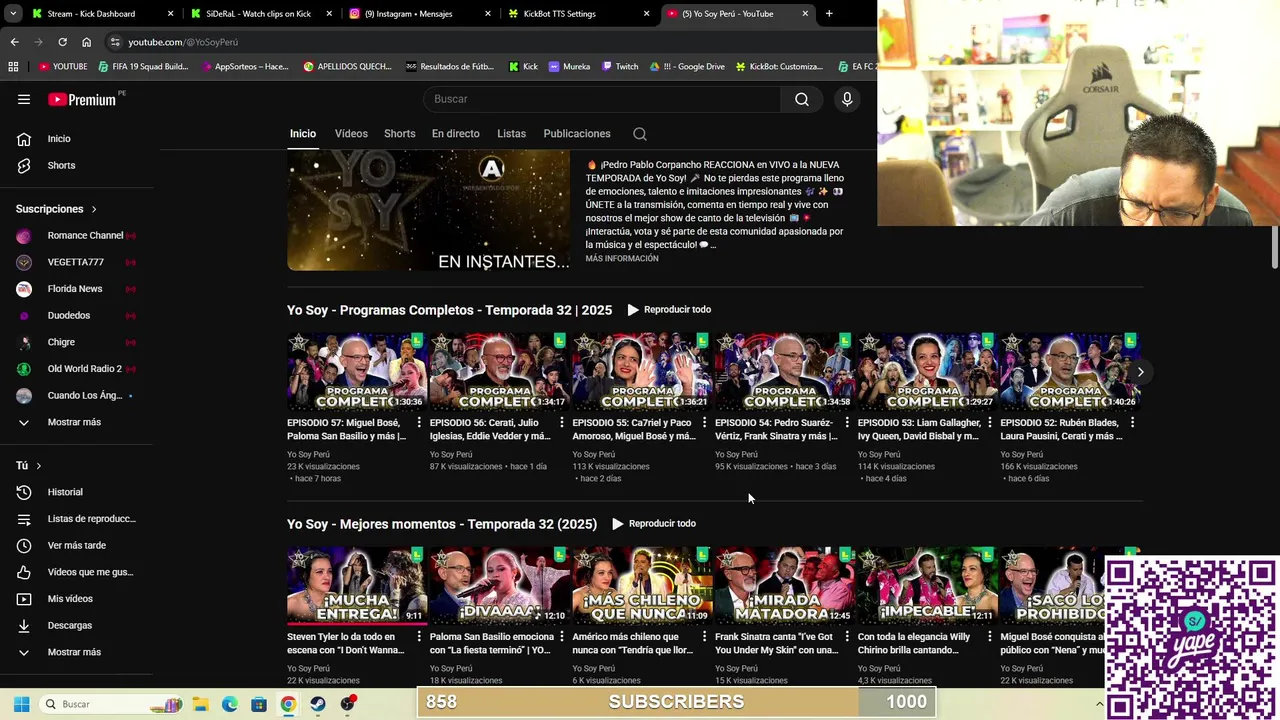Open a new browser tab
Image resolution: width=1280 pixels, height=720 pixels.
click(x=829, y=14)
